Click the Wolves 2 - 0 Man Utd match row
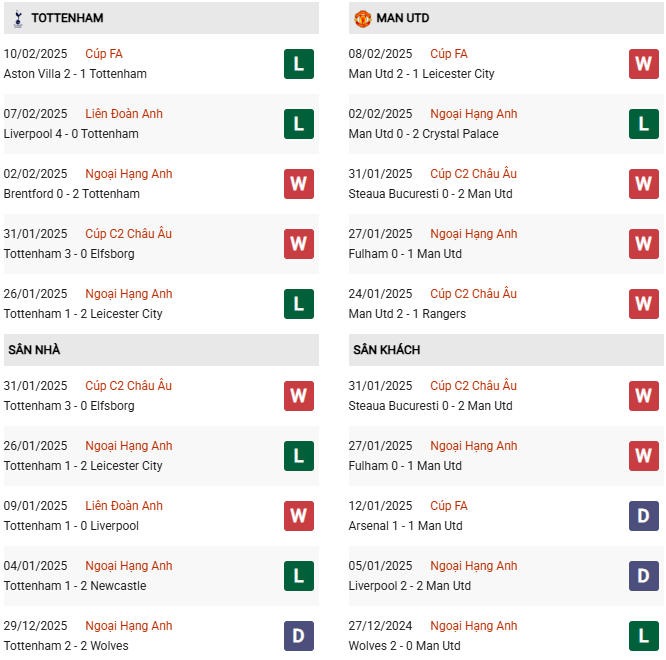The height and width of the screenshot is (660, 666). [405, 646]
